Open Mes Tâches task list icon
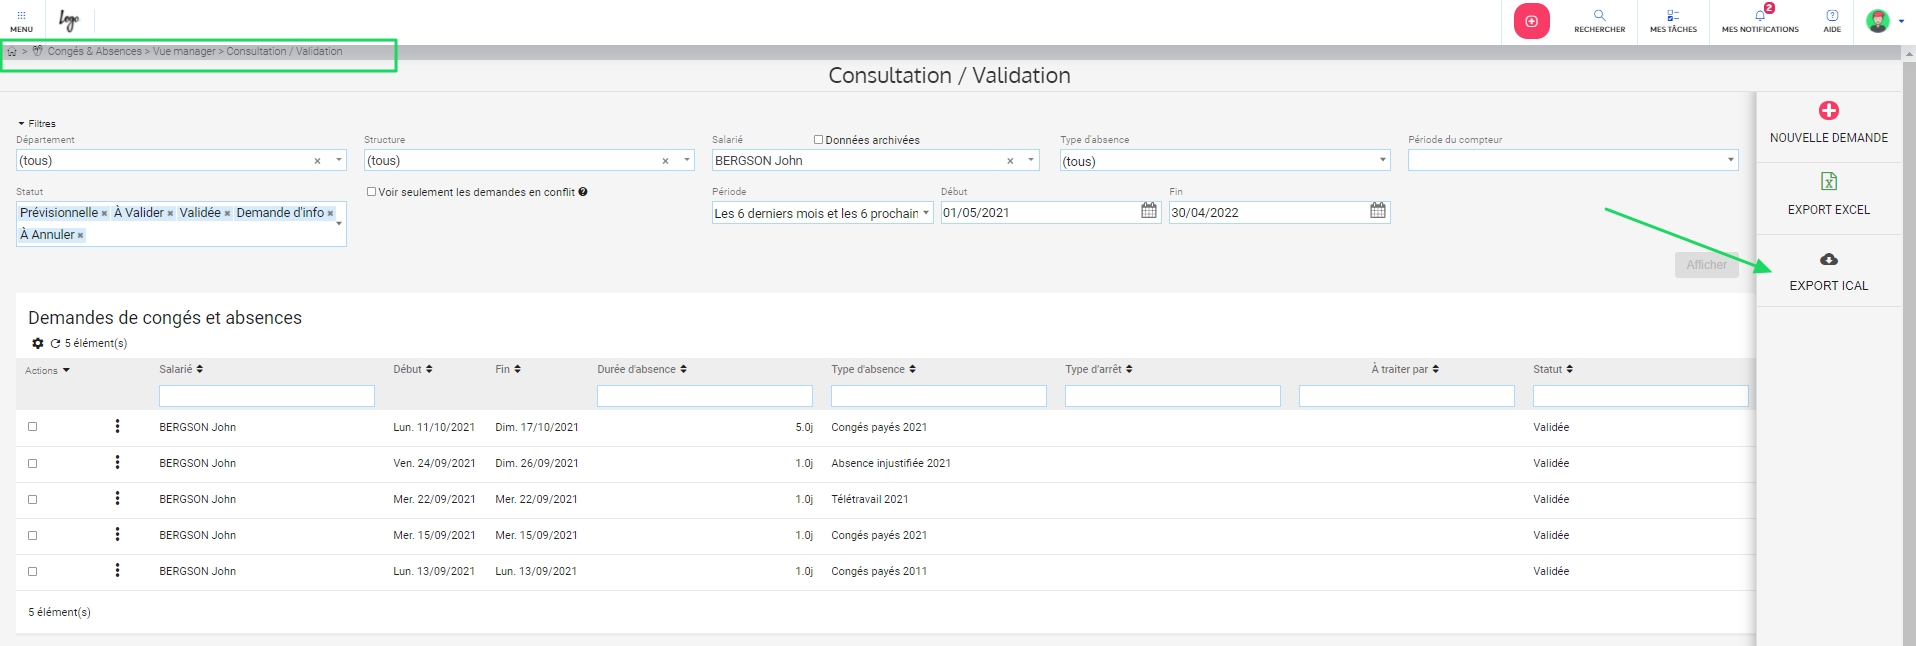 click(x=1673, y=21)
